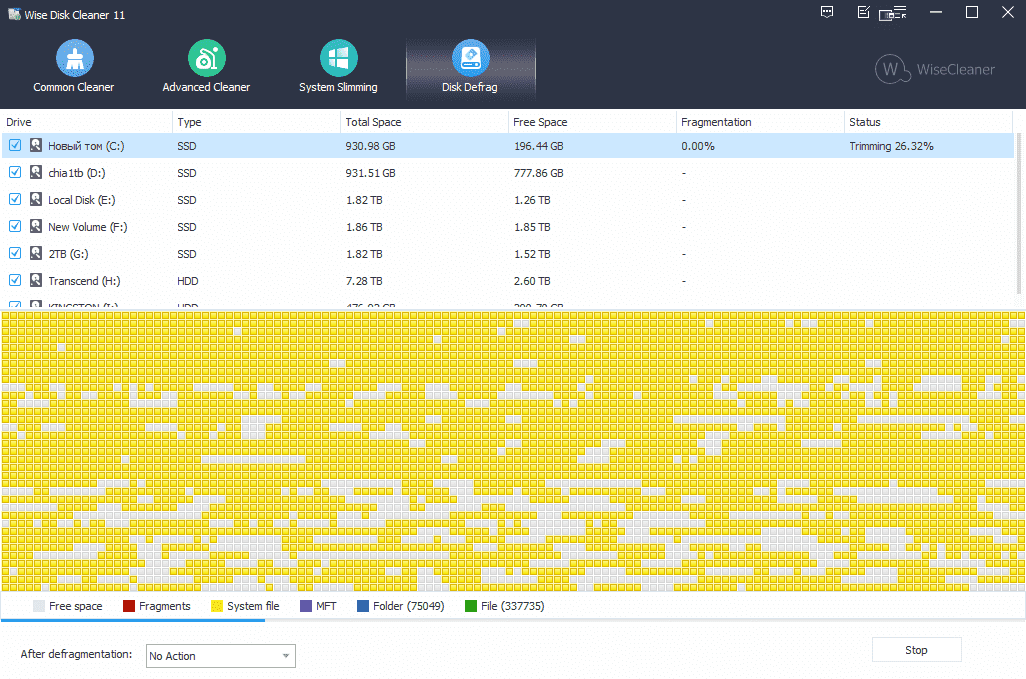The height and width of the screenshot is (679, 1026).
Task: Stop the trimming operation
Action: tap(917, 650)
